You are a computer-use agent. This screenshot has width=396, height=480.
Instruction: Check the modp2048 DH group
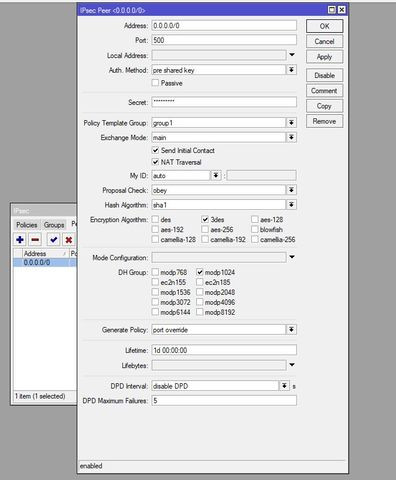200,292
